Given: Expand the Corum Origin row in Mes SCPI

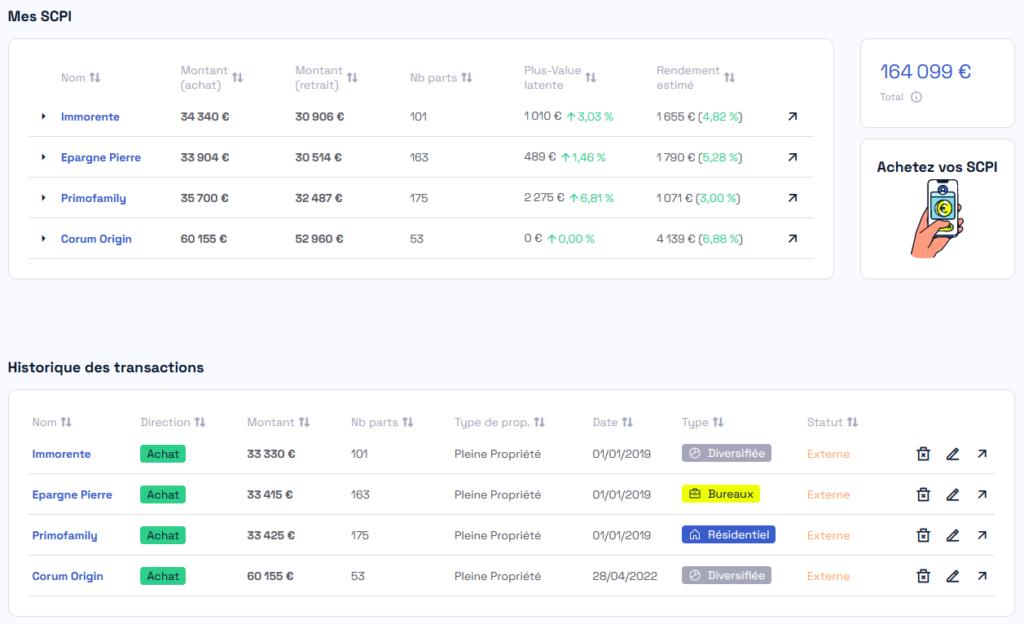Looking at the screenshot, I should coord(43,239).
